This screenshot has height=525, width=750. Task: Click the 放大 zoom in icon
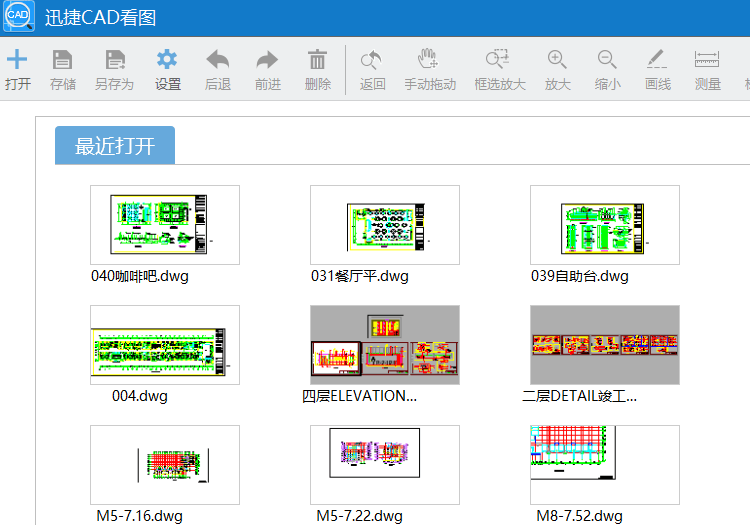pyautogui.click(x=557, y=60)
